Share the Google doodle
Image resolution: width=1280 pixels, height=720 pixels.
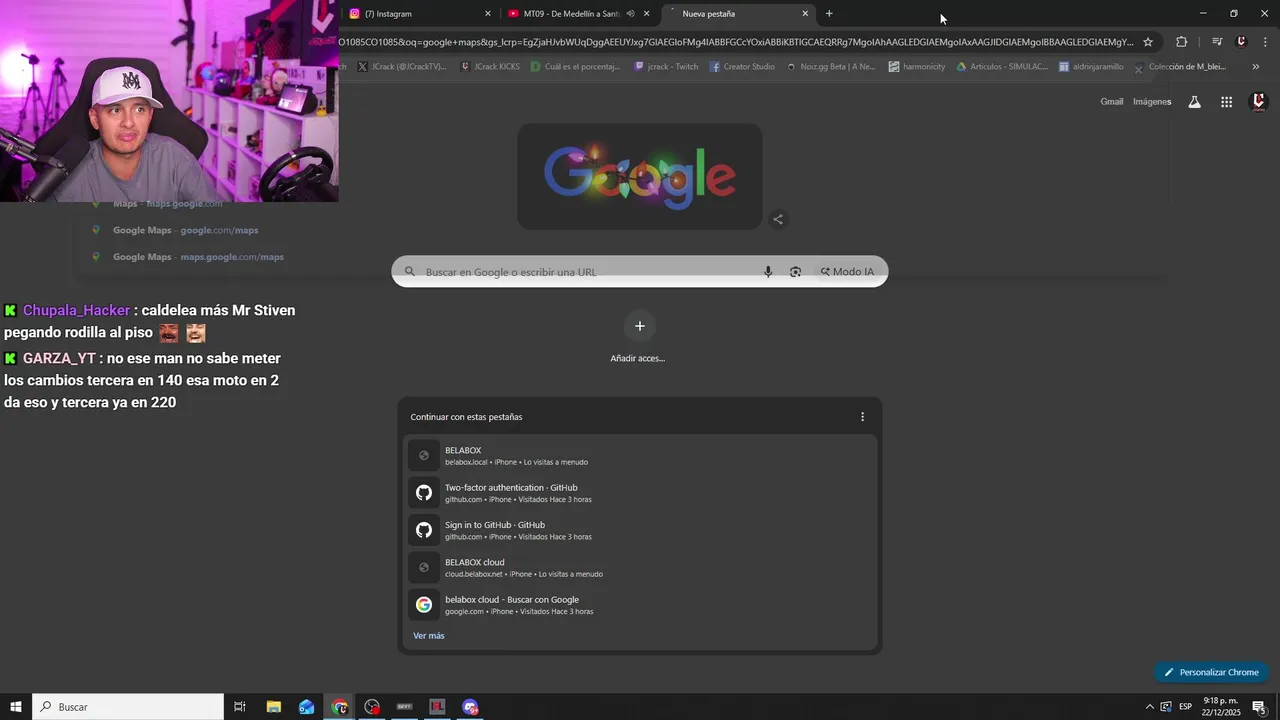click(778, 219)
